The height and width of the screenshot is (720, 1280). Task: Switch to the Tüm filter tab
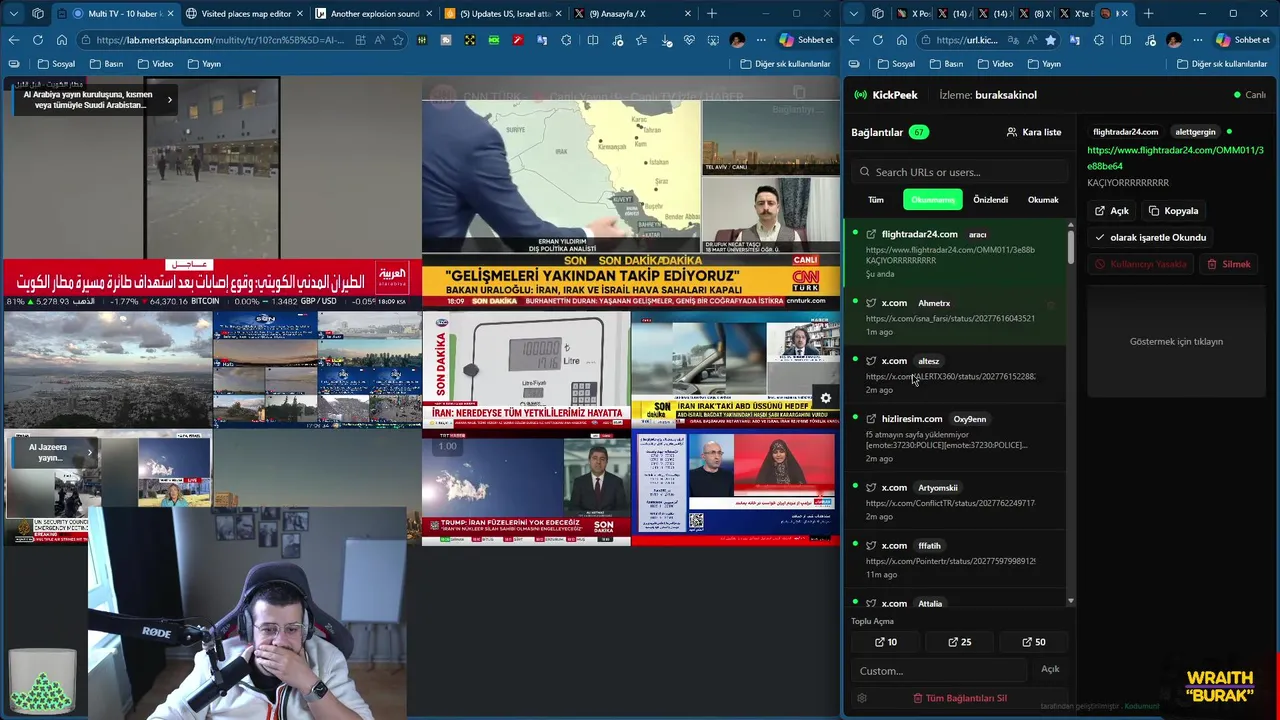pyautogui.click(x=876, y=200)
